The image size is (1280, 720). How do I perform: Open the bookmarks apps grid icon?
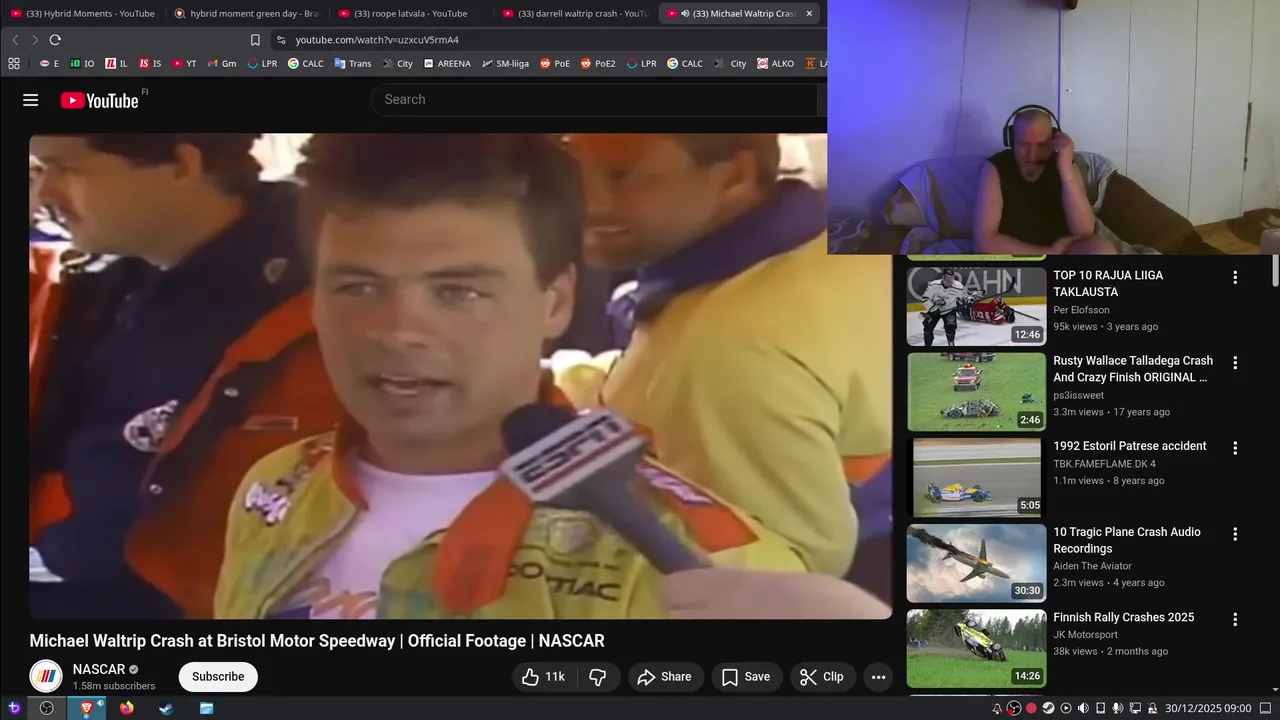[x=14, y=63]
